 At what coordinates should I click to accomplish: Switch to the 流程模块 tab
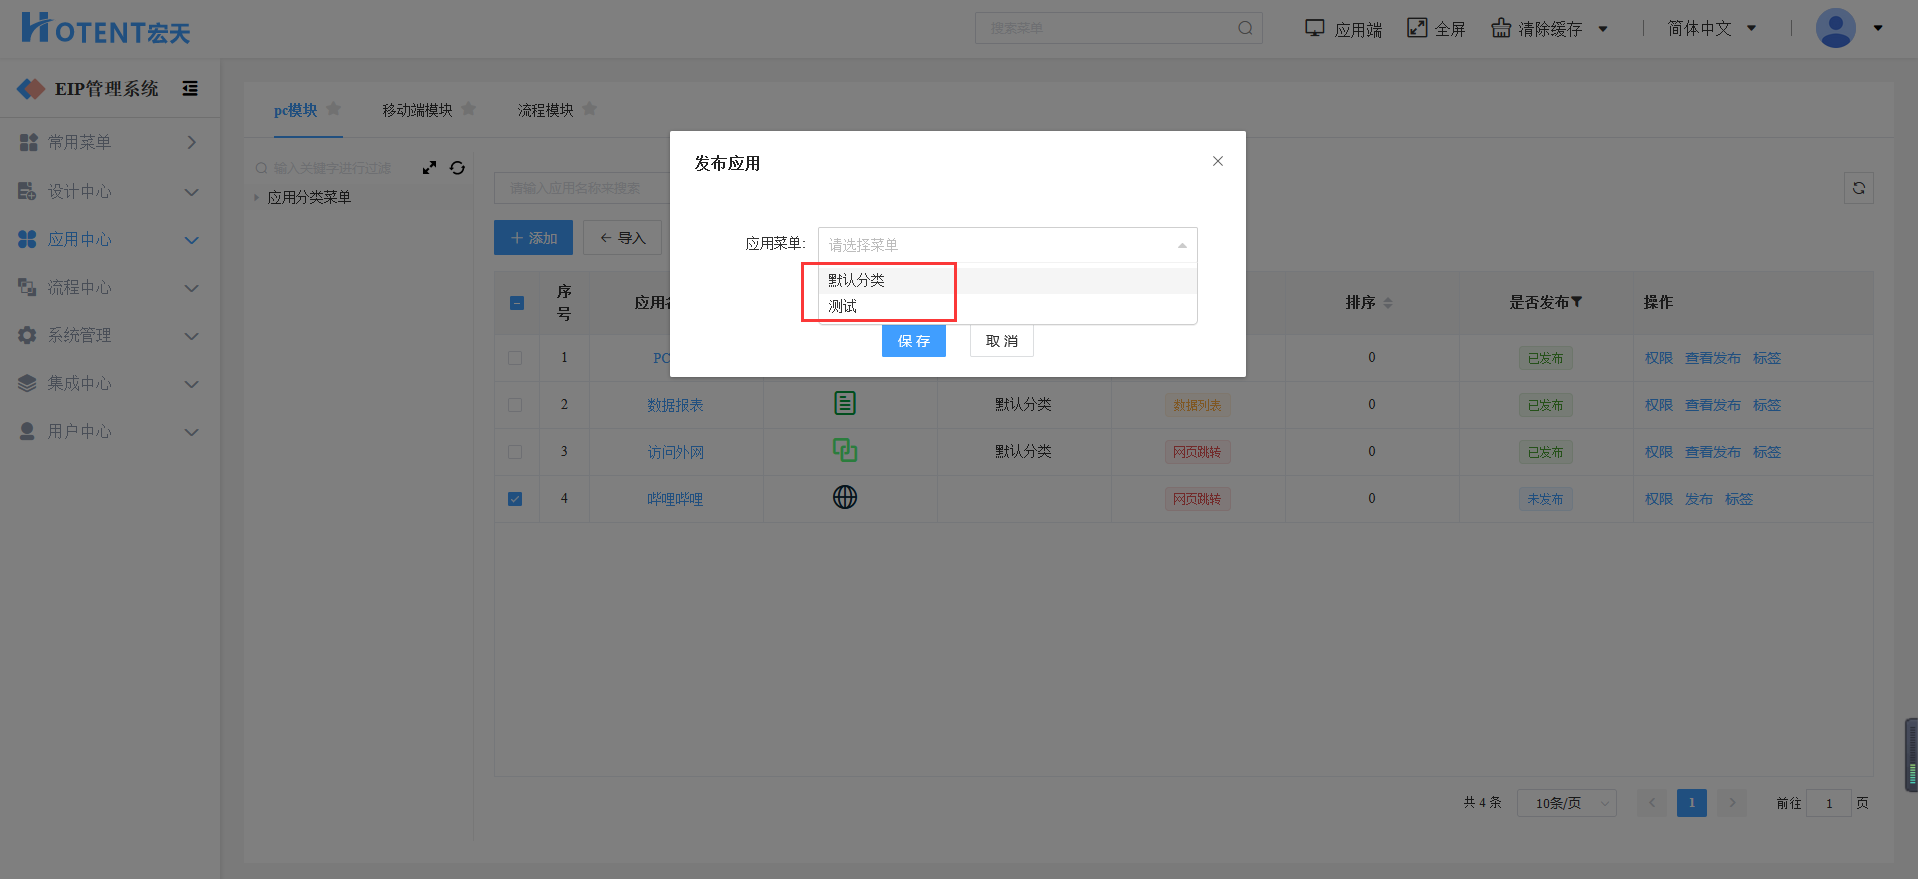pos(545,110)
